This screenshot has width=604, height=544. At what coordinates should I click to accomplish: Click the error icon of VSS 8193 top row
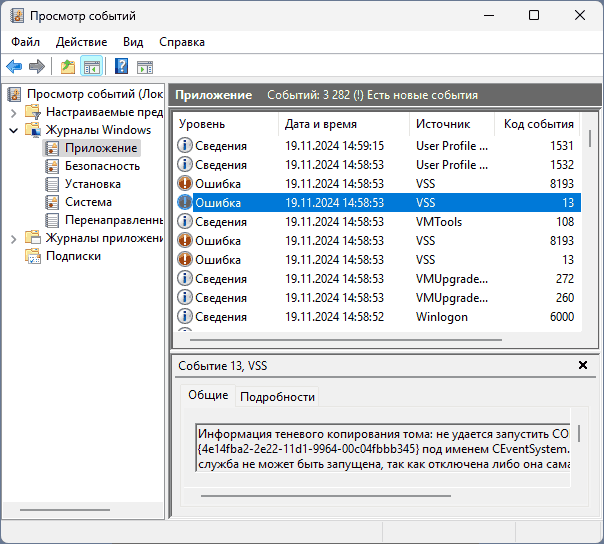tap(185, 183)
